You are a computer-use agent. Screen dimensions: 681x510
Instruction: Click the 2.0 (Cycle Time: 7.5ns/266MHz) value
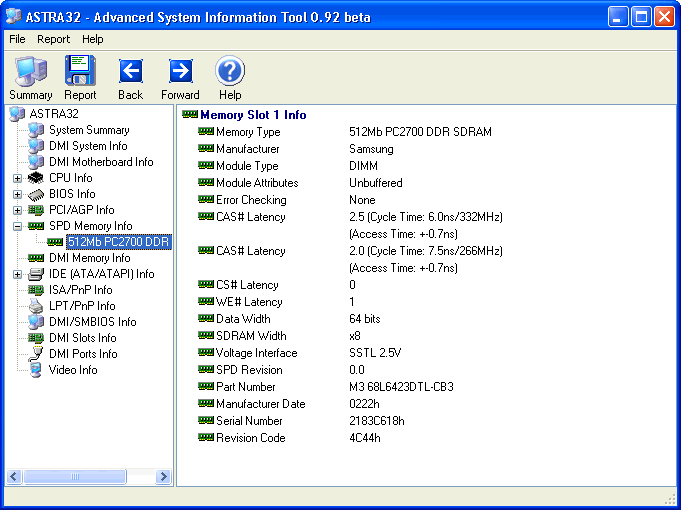[426, 251]
